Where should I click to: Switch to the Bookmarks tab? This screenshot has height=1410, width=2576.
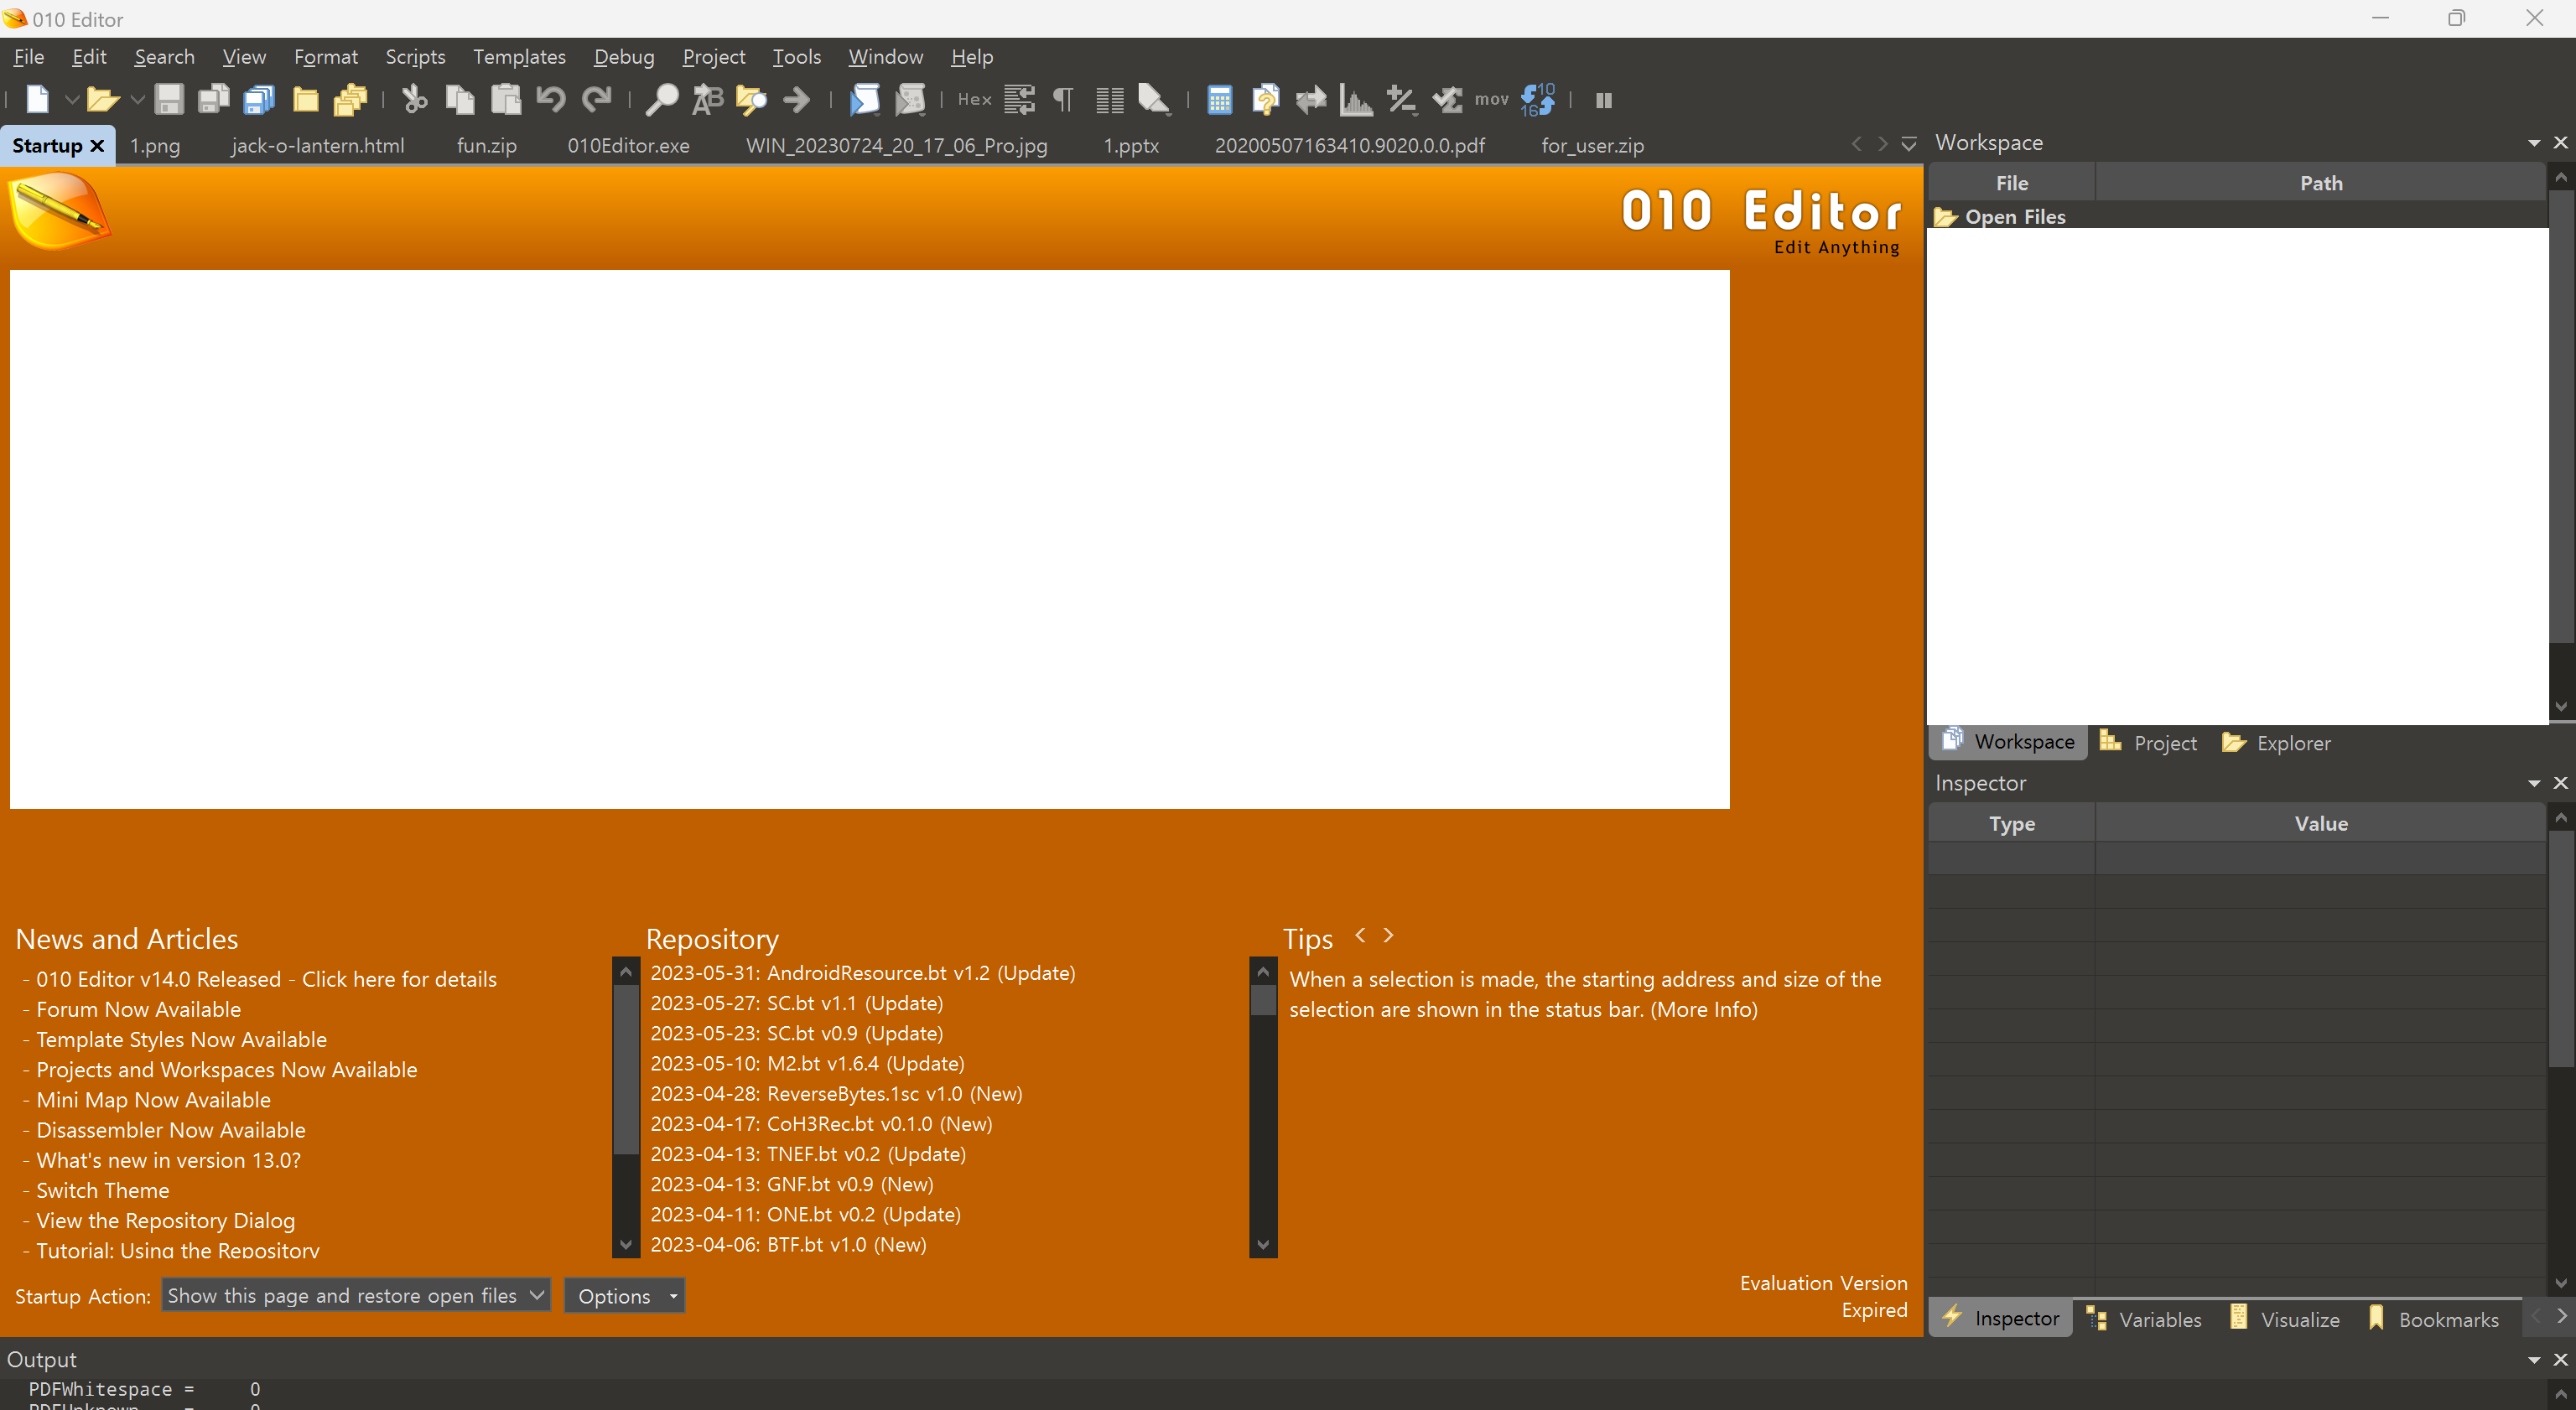coord(2433,1319)
